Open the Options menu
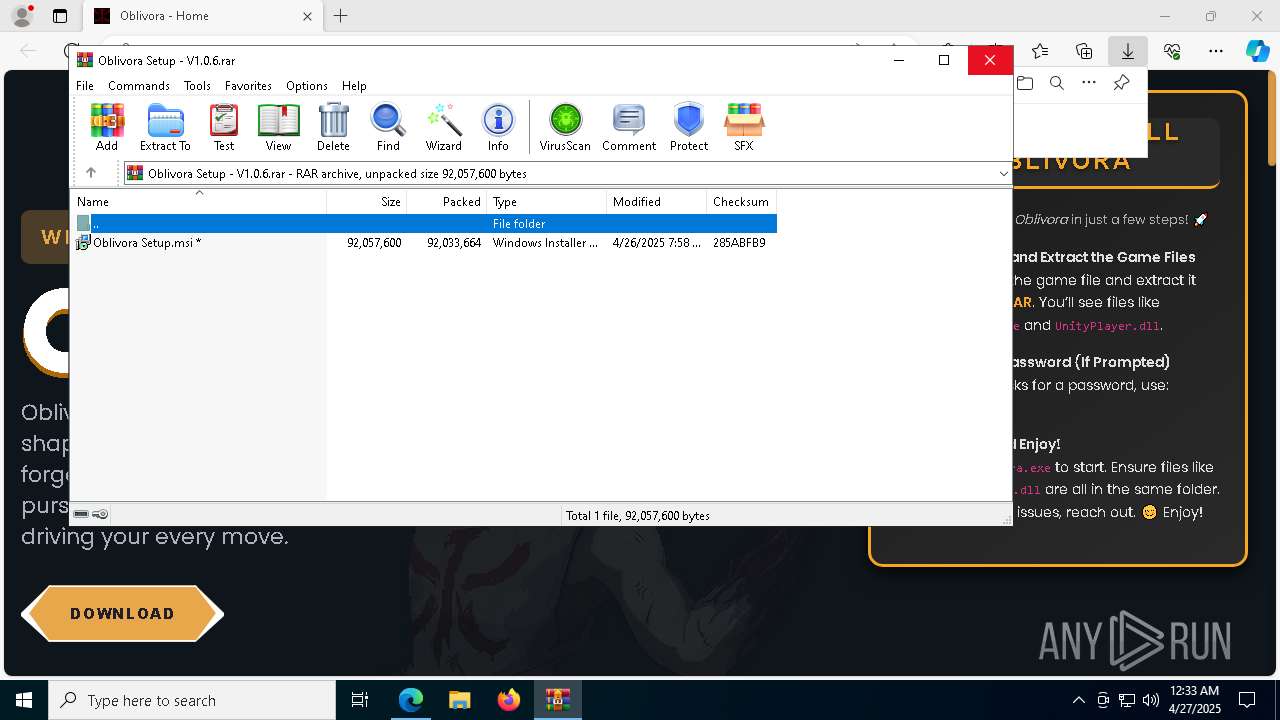Image resolution: width=1280 pixels, height=720 pixels. click(x=306, y=86)
